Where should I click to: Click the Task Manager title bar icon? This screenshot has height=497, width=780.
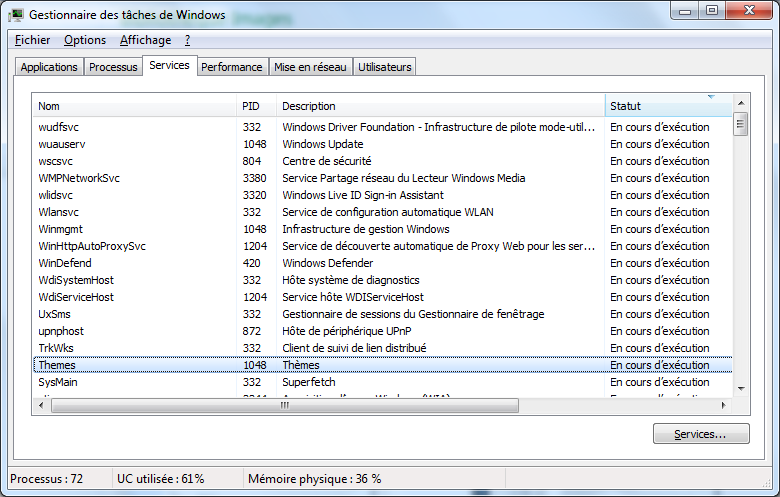tap(17, 16)
